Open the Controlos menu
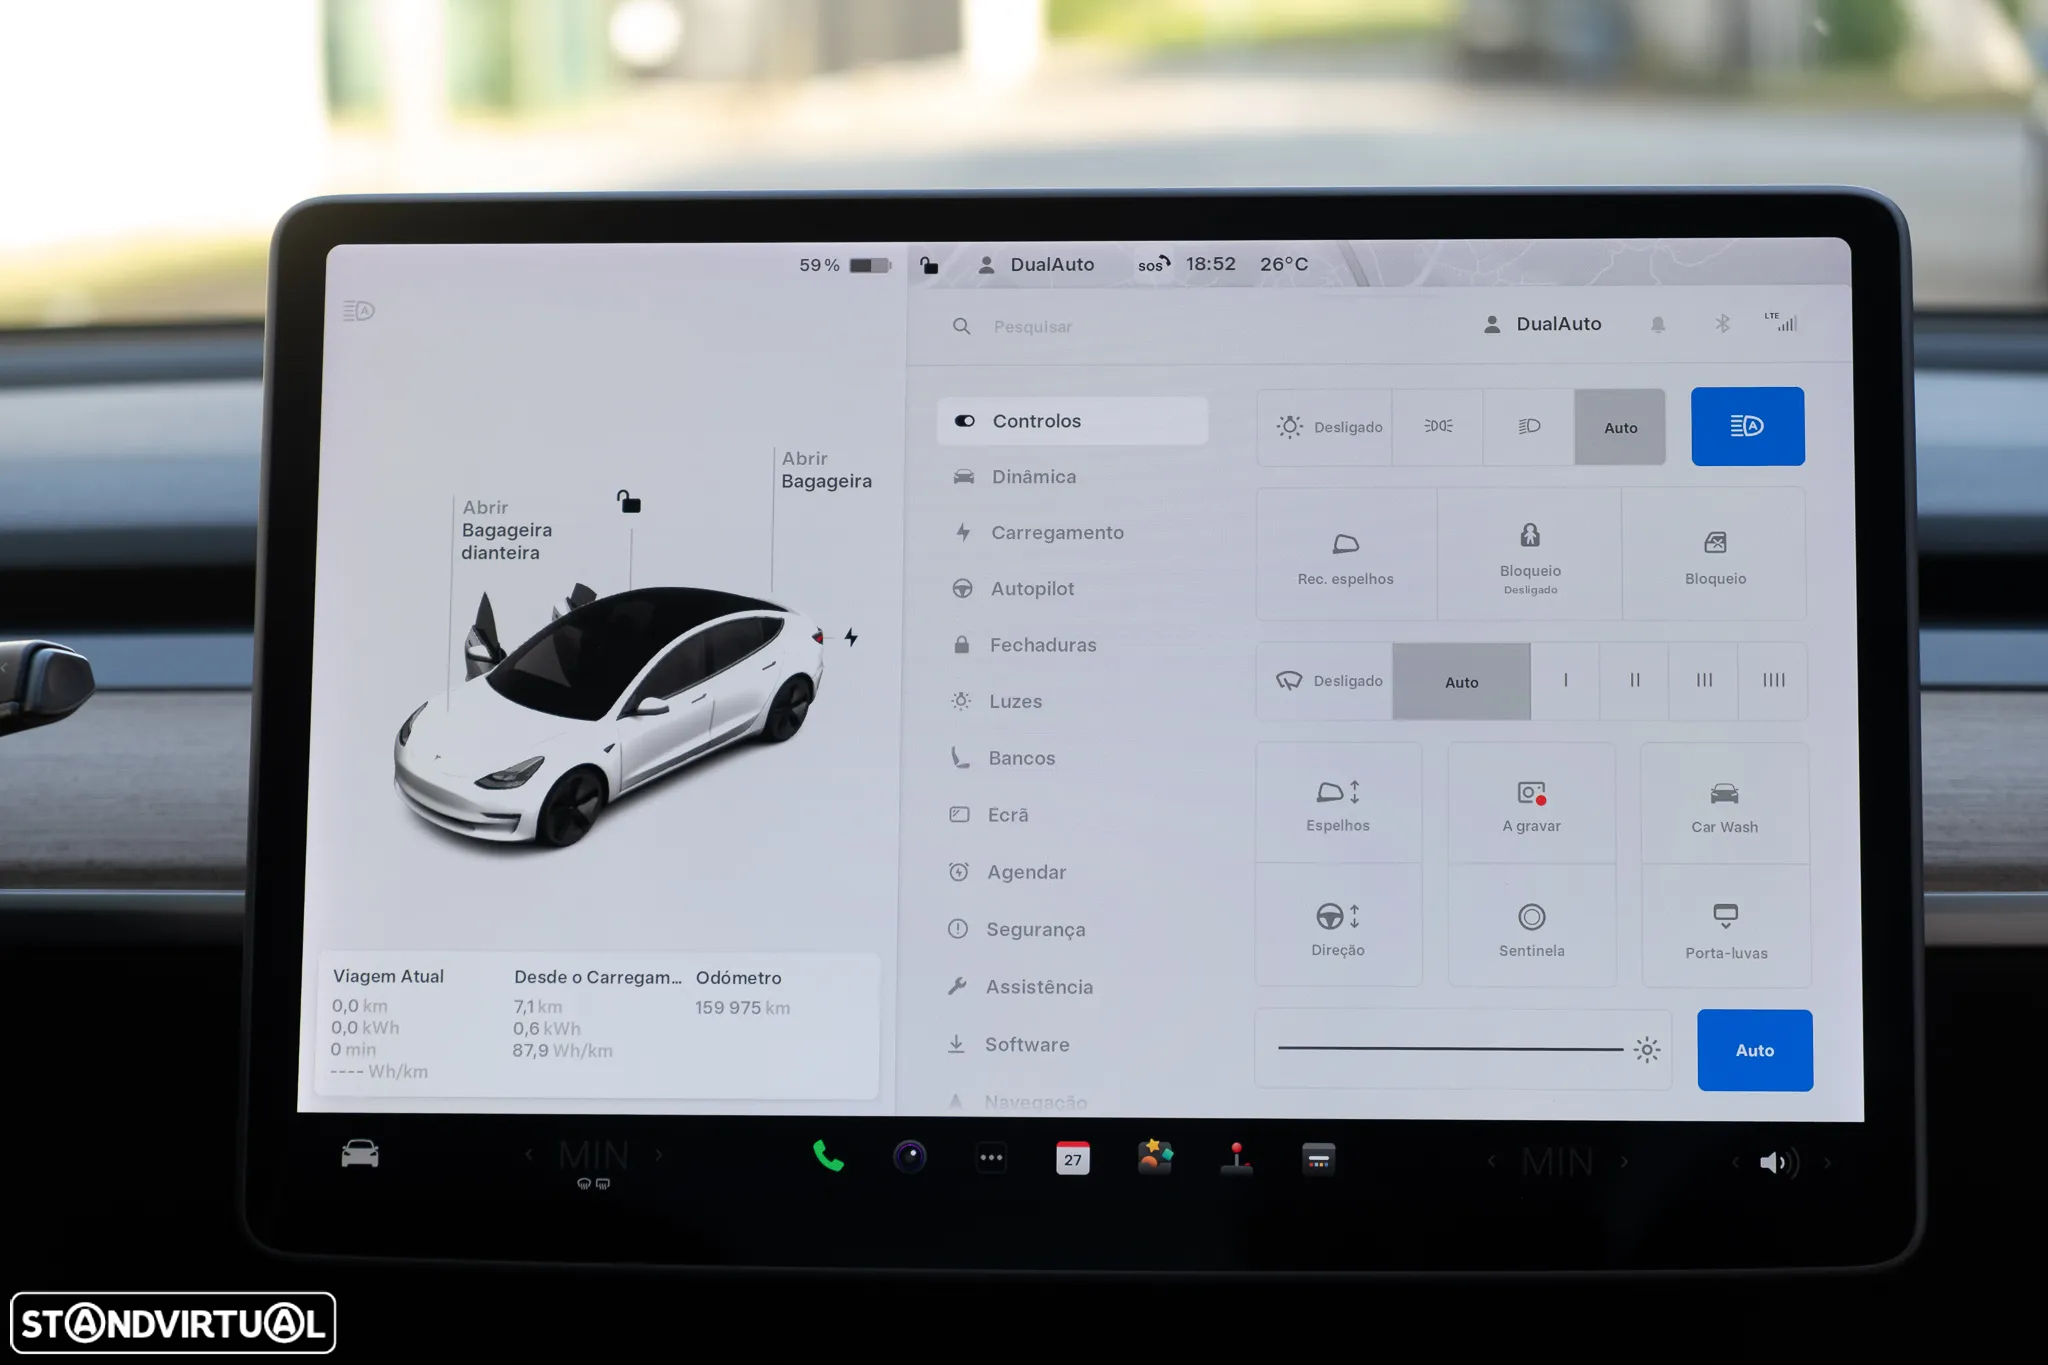2048x1365 pixels. (1072, 421)
